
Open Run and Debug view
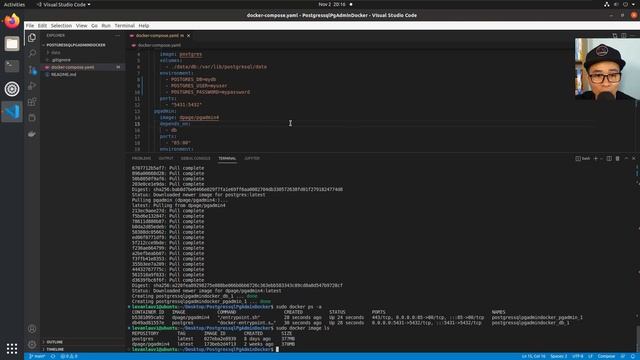click(x=32, y=86)
